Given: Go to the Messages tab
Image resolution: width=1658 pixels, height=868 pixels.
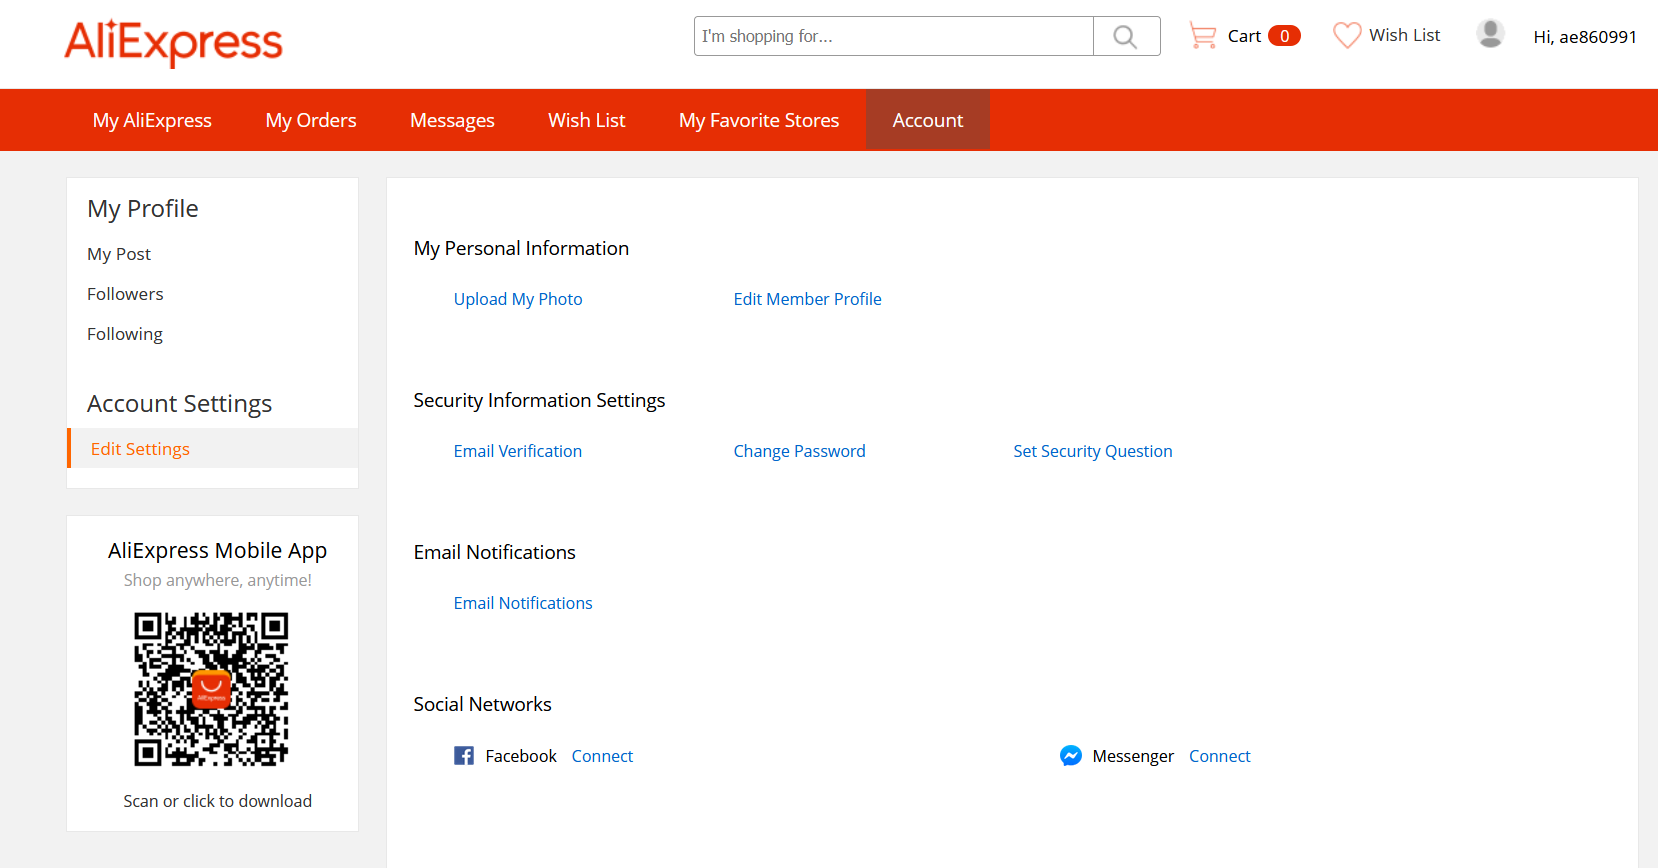Looking at the screenshot, I should pos(452,120).
